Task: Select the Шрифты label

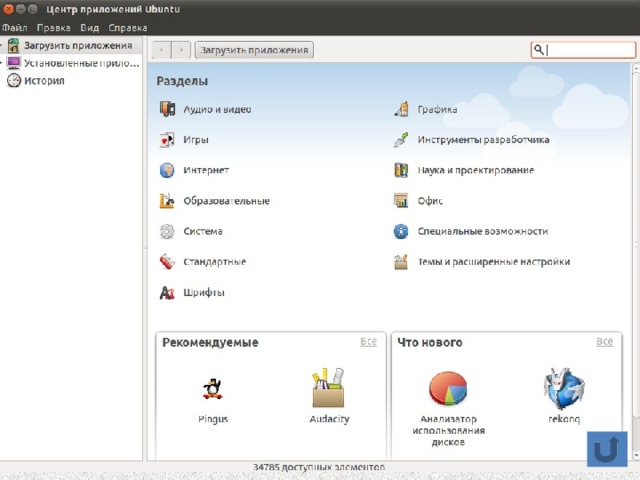Action: pyautogui.click(x=204, y=293)
